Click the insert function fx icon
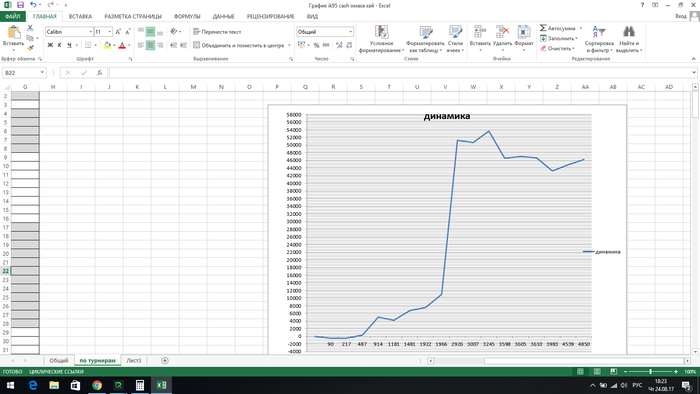 (100, 73)
